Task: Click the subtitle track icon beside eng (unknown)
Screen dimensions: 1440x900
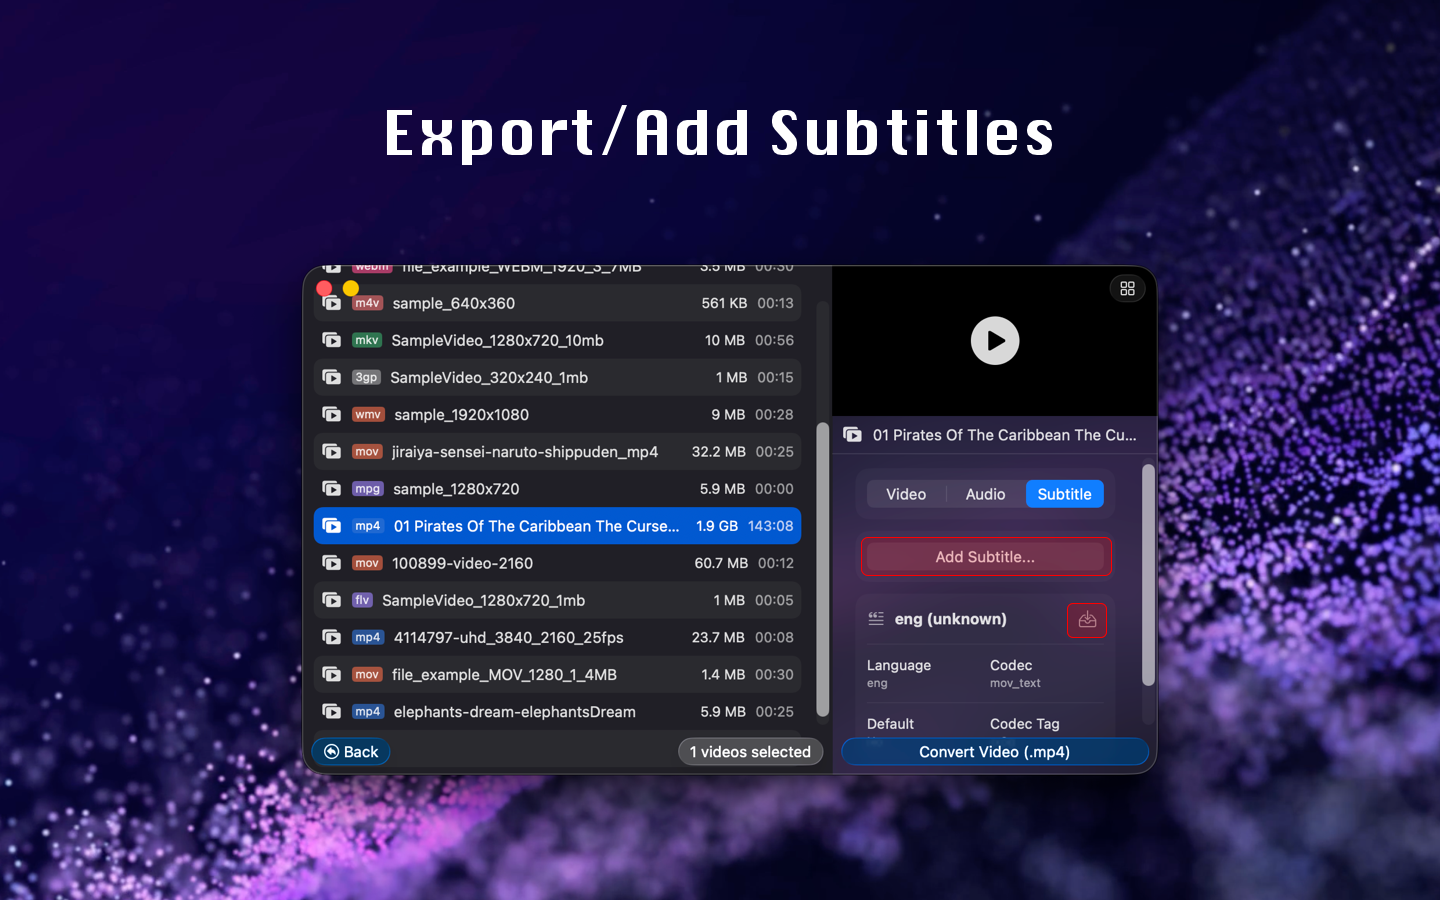Action: tap(876, 619)
